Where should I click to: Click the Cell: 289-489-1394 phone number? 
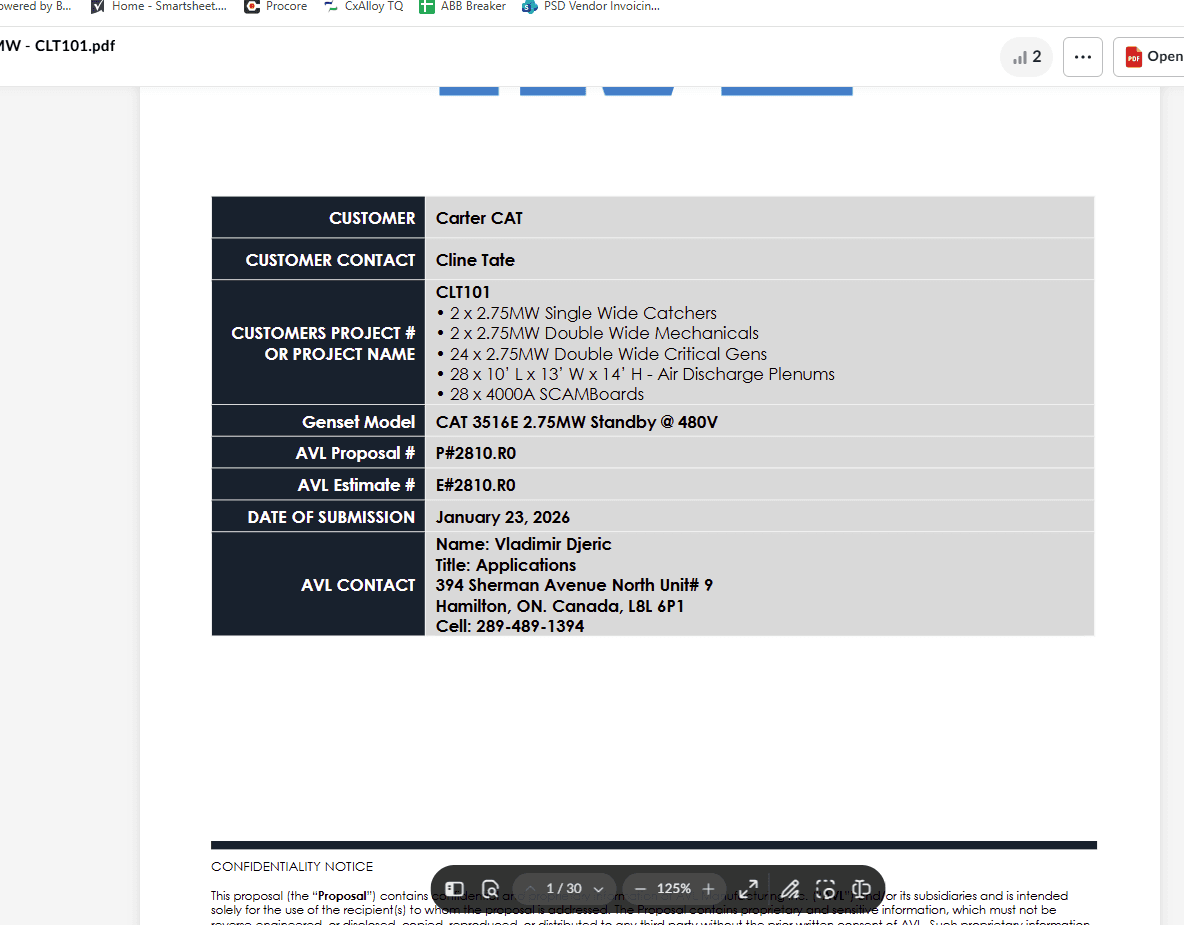(510, 626)
